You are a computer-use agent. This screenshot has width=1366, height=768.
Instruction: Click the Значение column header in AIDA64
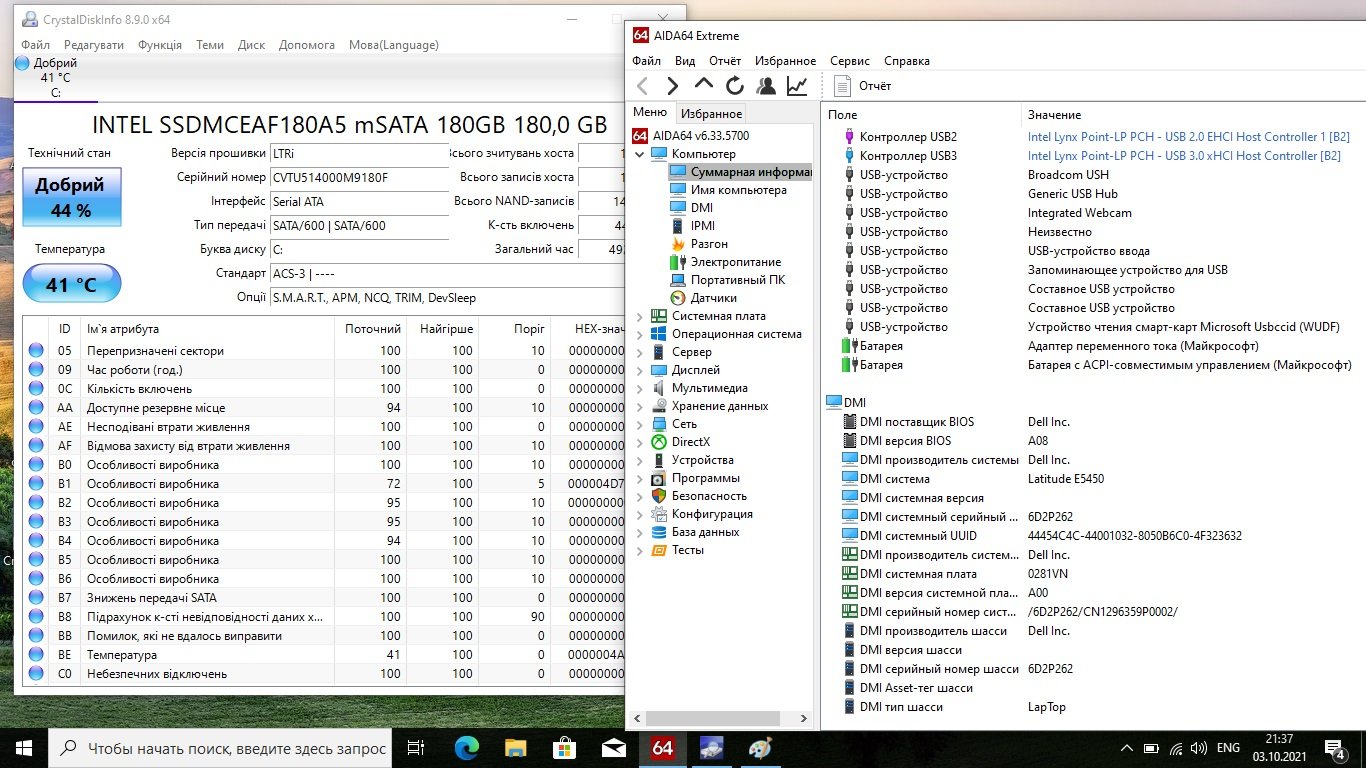(x=1054, y=115)
